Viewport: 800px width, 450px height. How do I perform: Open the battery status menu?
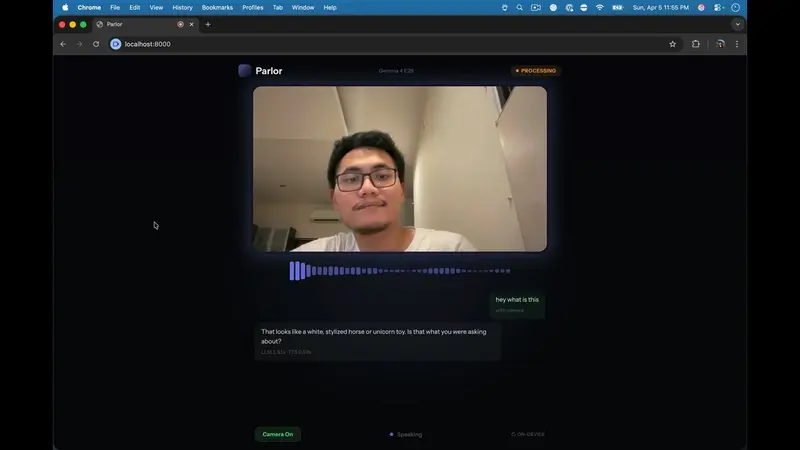coord(617,8)
